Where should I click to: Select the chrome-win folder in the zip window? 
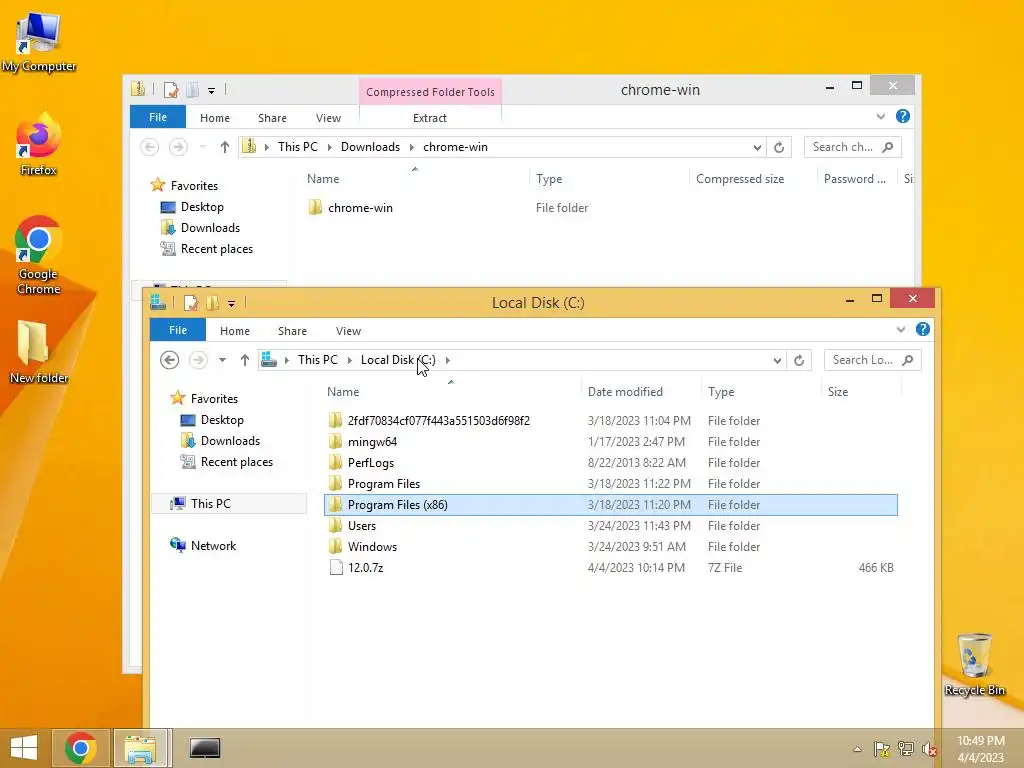point(360,208)
